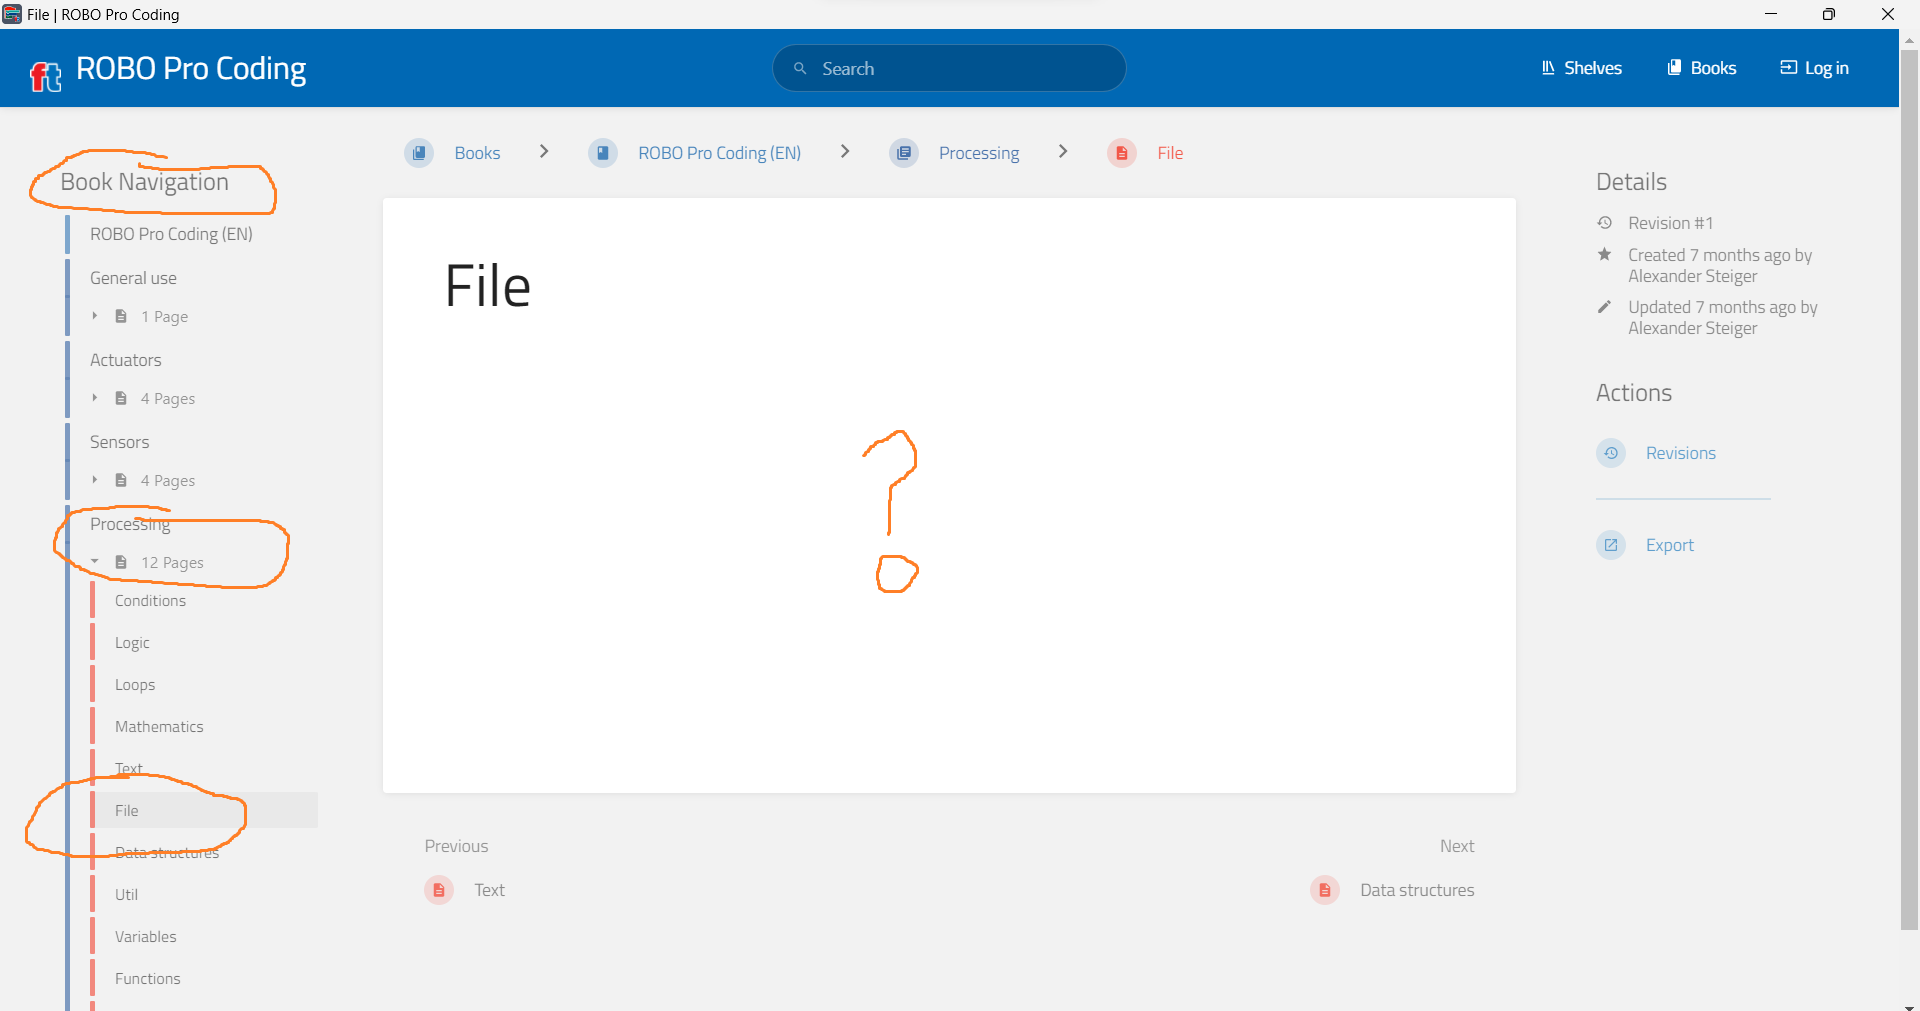The width and height of the screenshot is (1920, 1011).
Task: Open Sensors chapter in sidebar
Action: pos(119,442)
